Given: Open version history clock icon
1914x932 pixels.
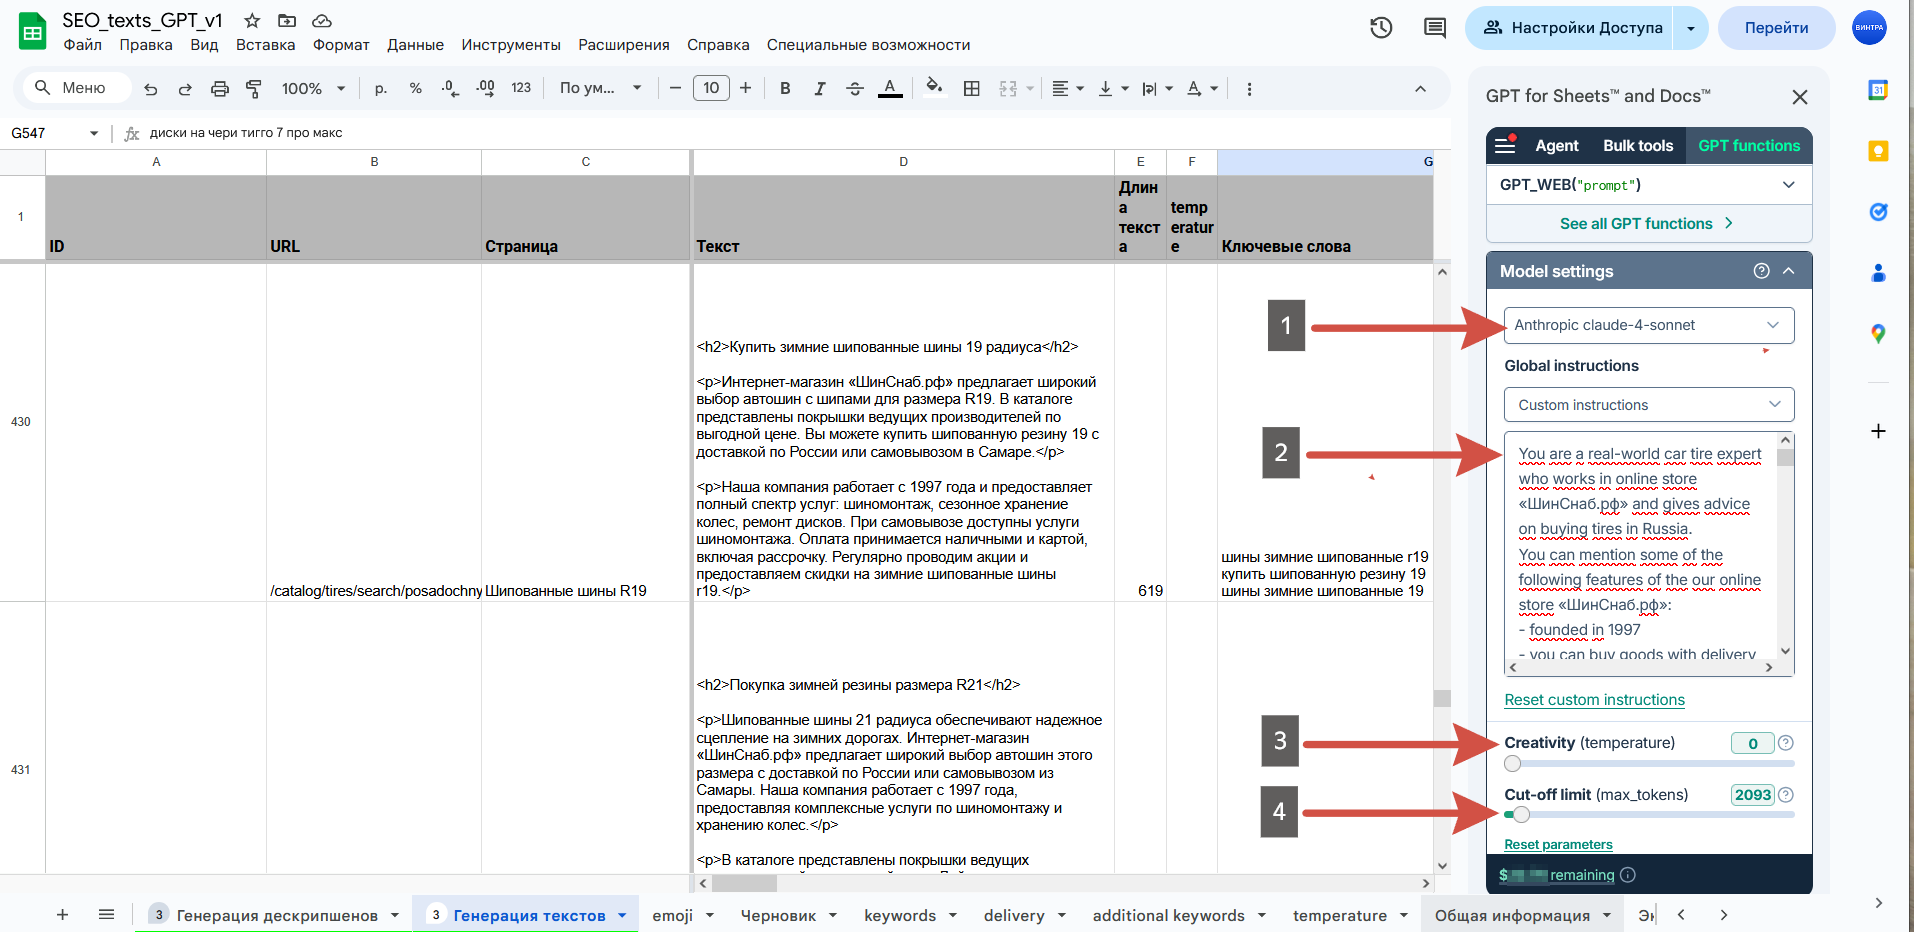Looking at the screenshot, I should click(x=1381, y=28).
